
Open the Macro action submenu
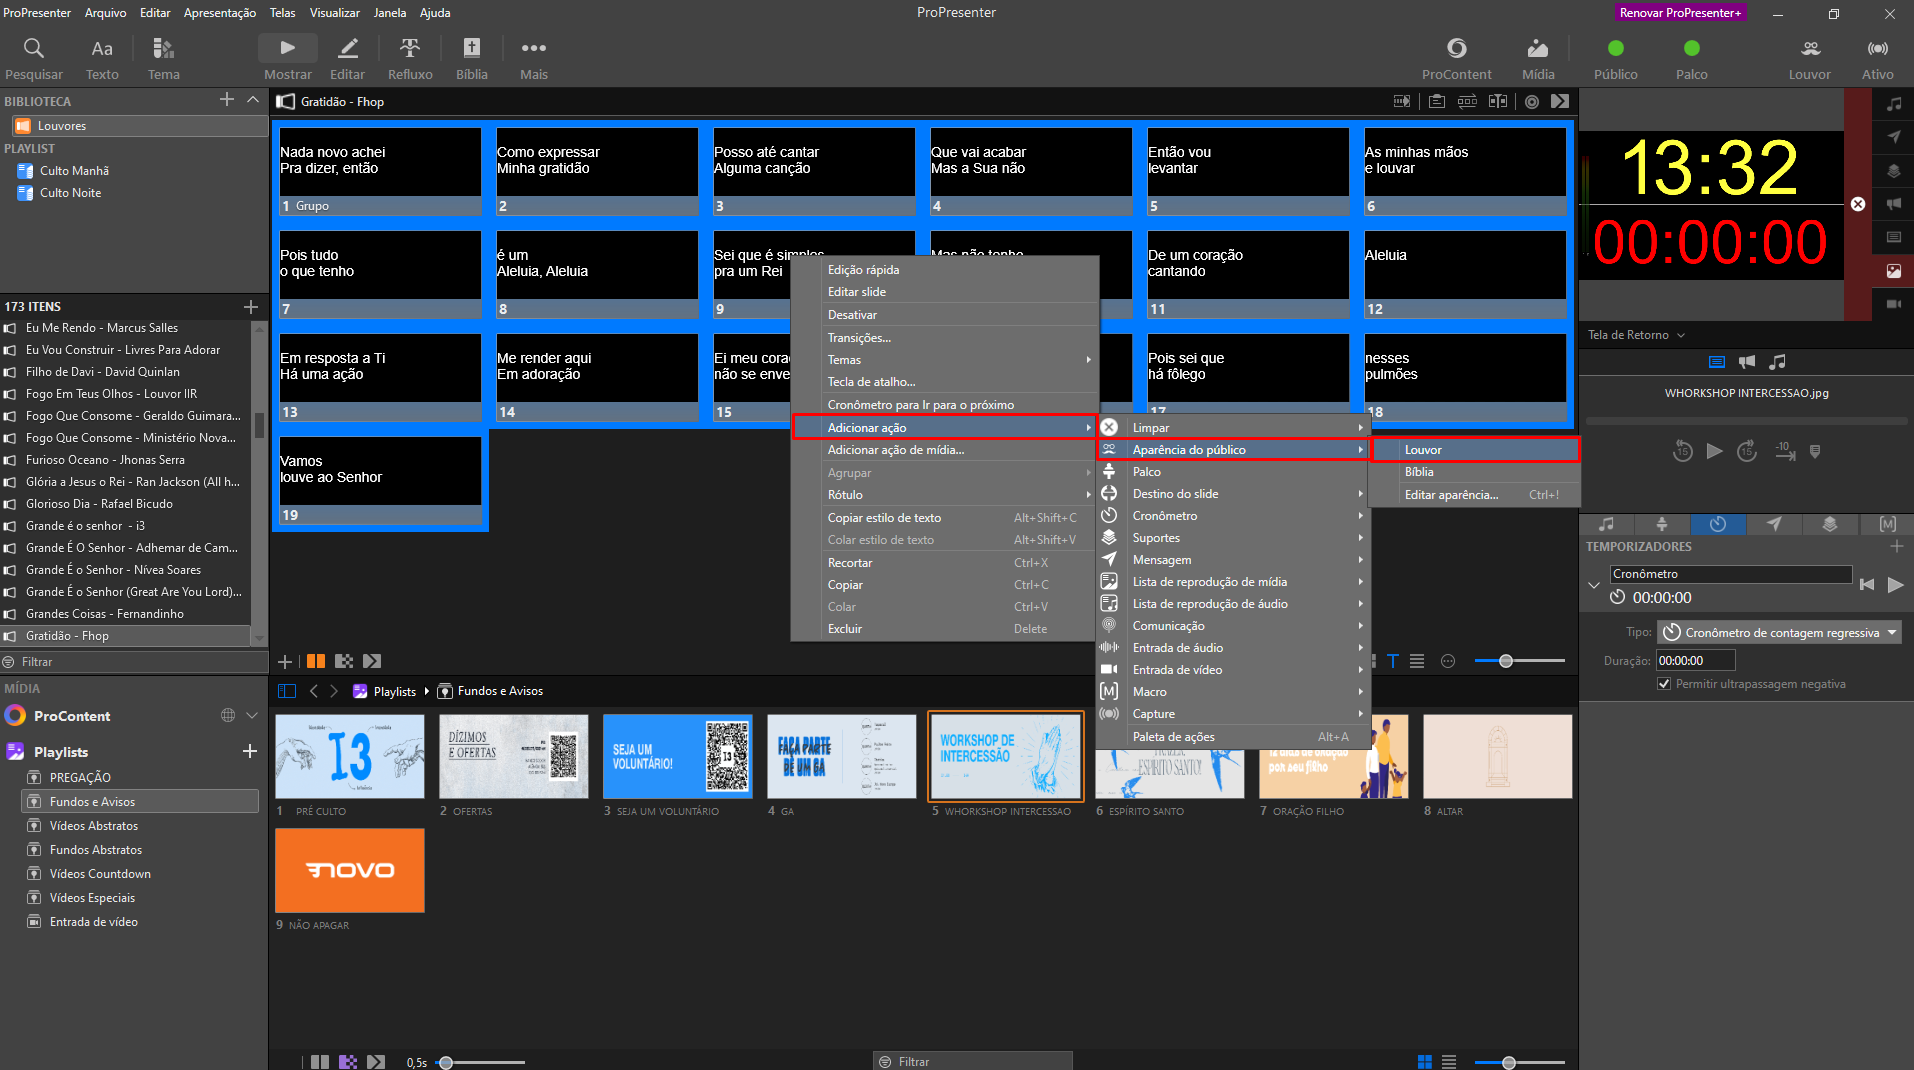pyautogui.click(x=1233, y=692)
